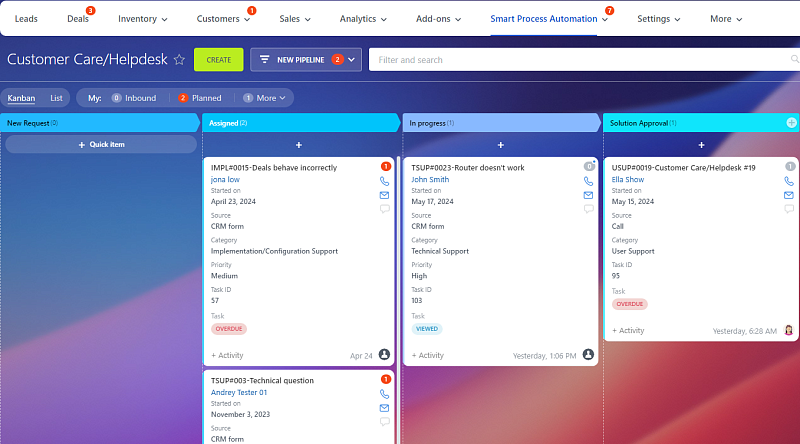The image size is (800, 444).
Task: Add item in Assigned column
Action: [299, 145]
